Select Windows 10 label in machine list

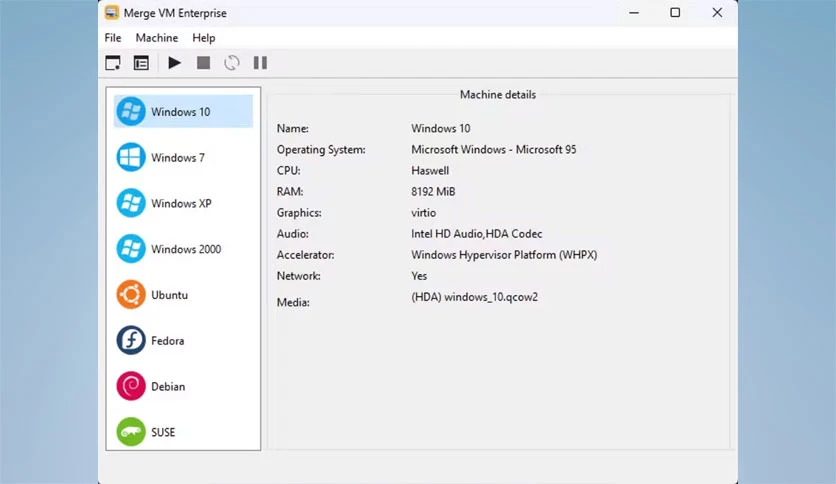point(181,112)
